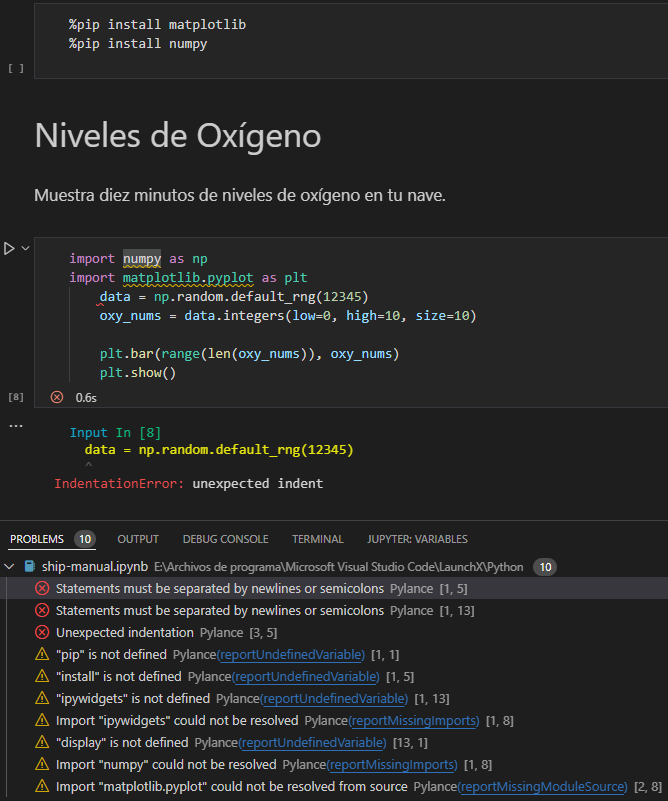Click the cell output ellipsis menu

coord(16,426)
